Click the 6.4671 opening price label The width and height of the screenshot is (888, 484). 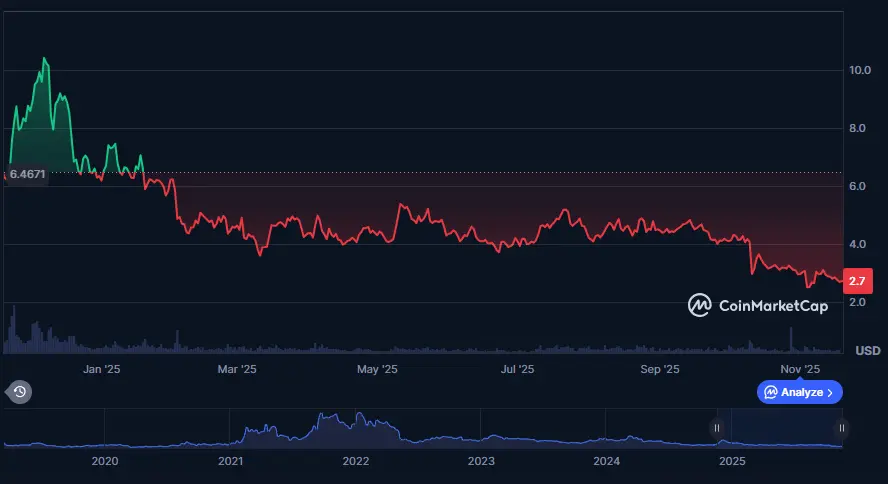click(x=26, y=174)
